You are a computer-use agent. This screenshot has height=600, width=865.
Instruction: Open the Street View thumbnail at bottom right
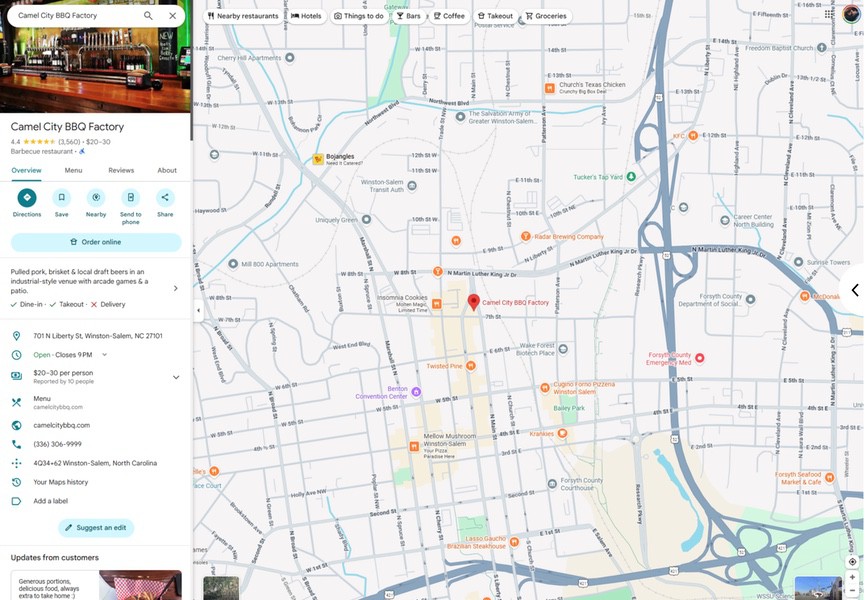point(818,588)
